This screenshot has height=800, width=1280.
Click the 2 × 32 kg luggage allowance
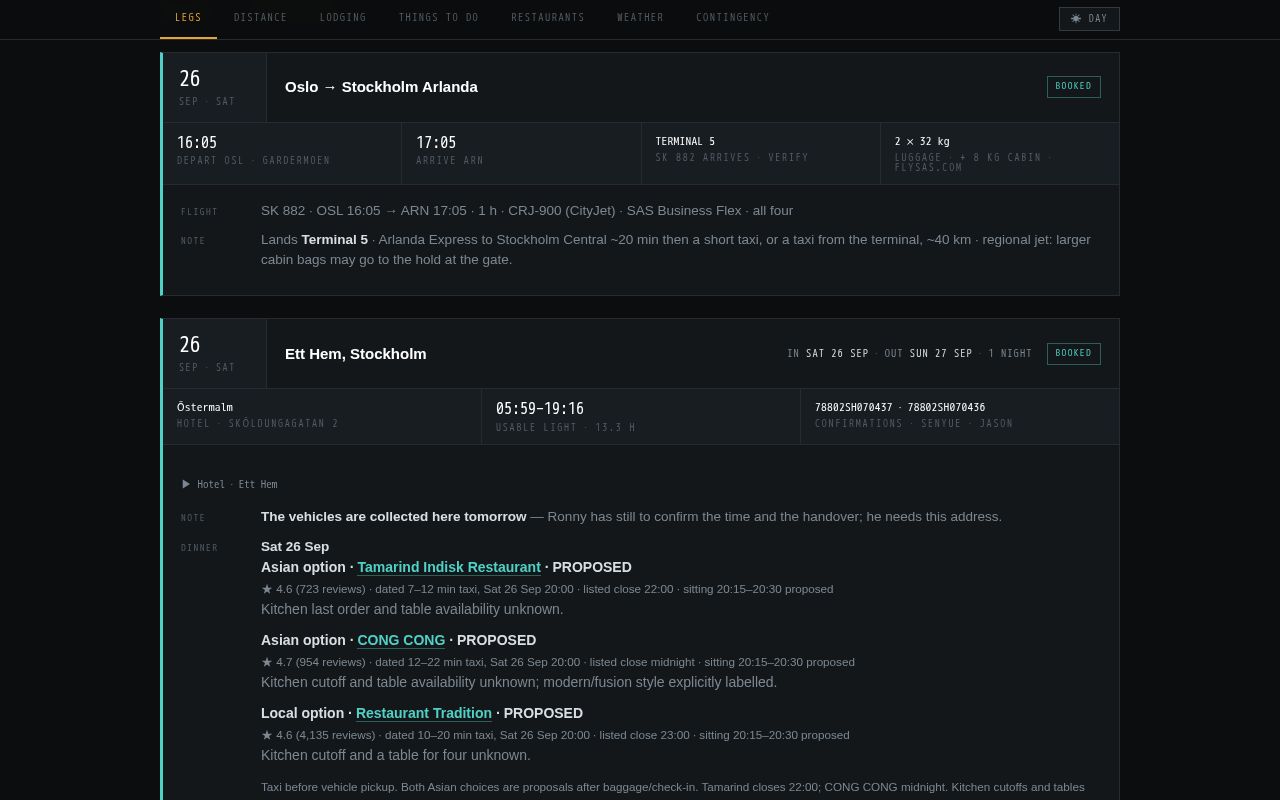[x=922, y=142]
